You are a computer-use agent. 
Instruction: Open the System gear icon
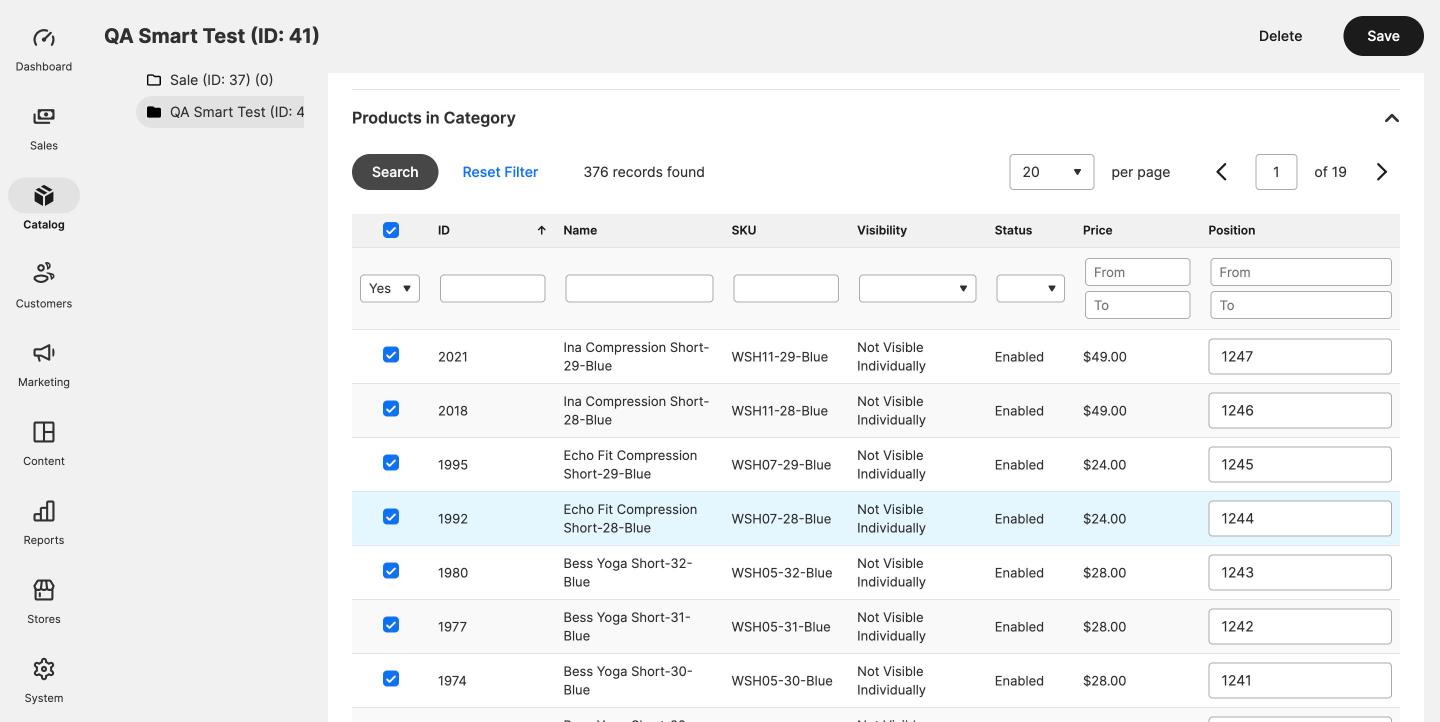[x=44, y=669]
